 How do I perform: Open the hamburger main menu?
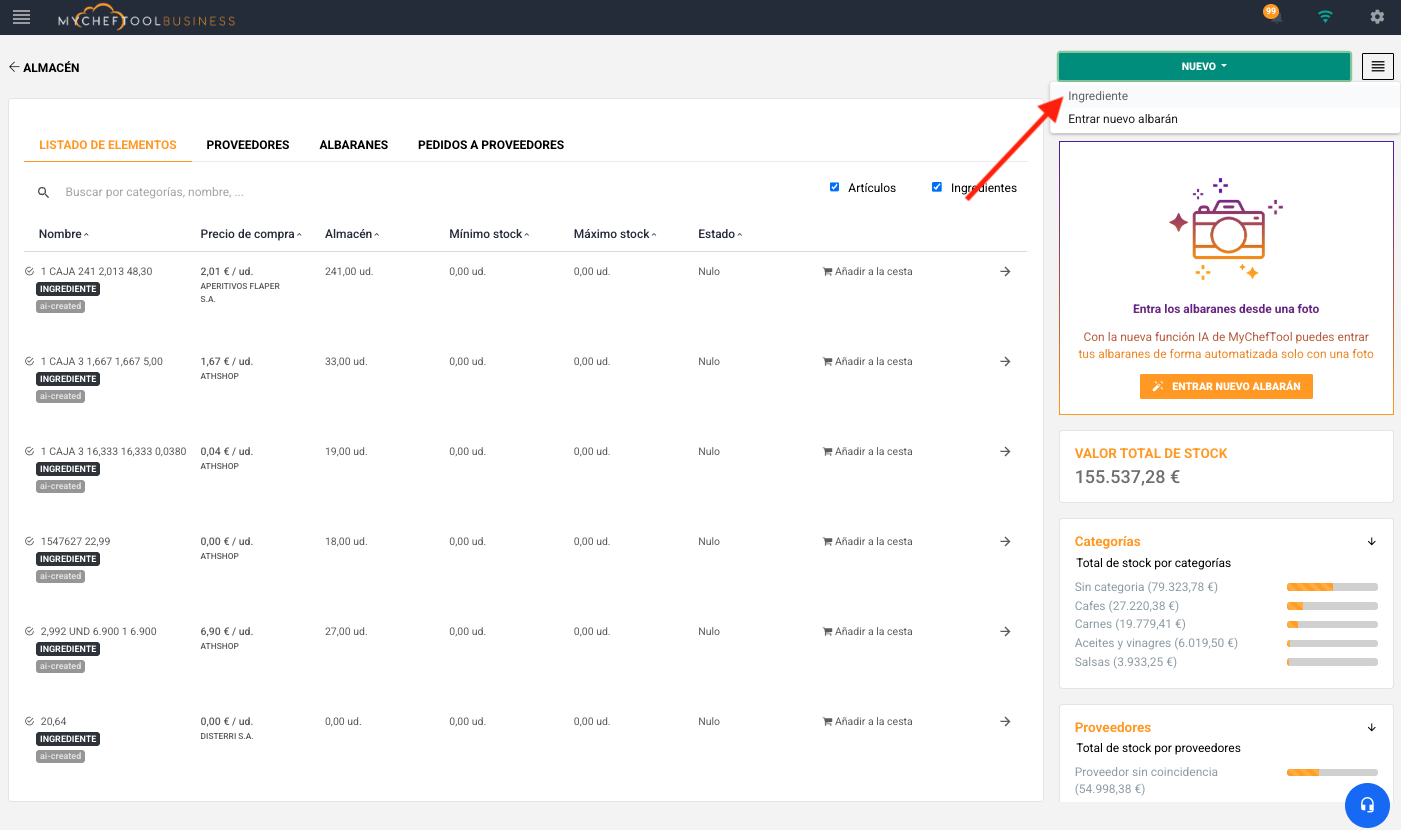(x=21, y=17)
